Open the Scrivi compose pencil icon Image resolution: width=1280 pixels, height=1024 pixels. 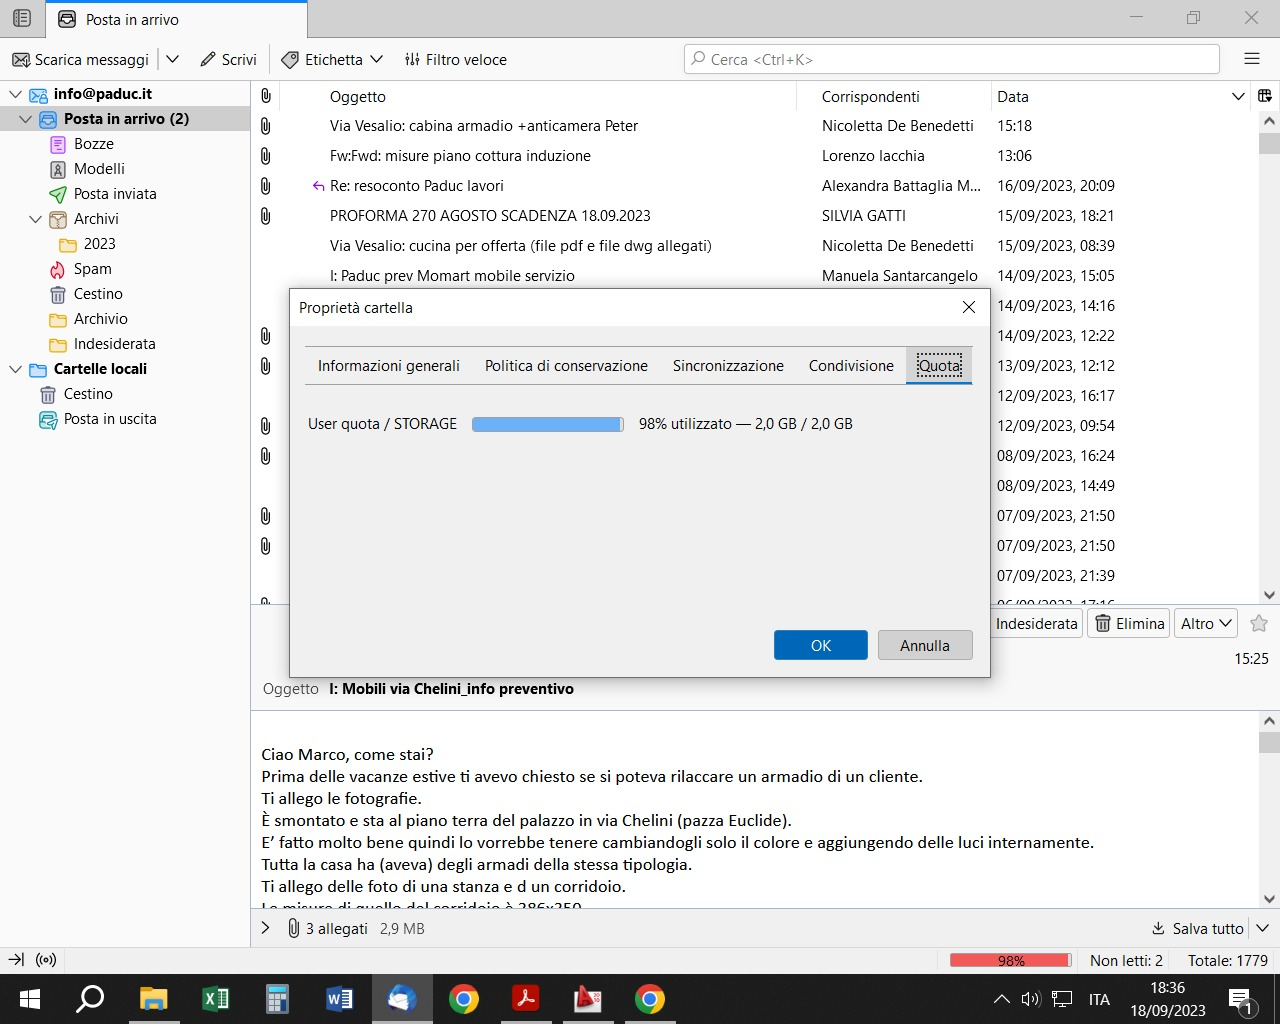pyautogui.click(x=208, y=60)
